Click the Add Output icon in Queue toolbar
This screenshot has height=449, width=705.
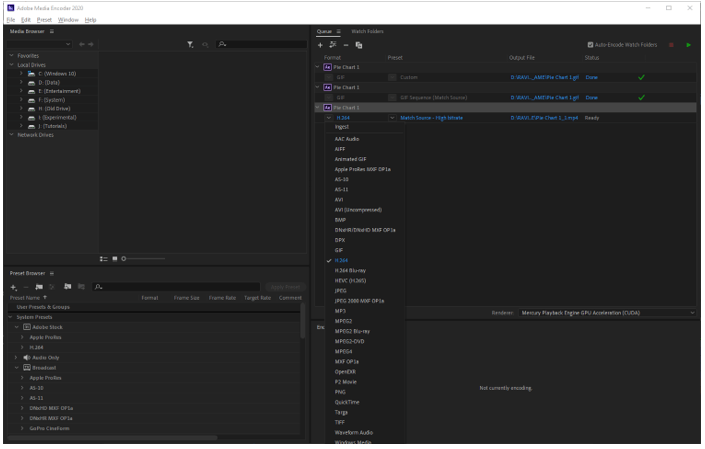(x=333, y=44)
